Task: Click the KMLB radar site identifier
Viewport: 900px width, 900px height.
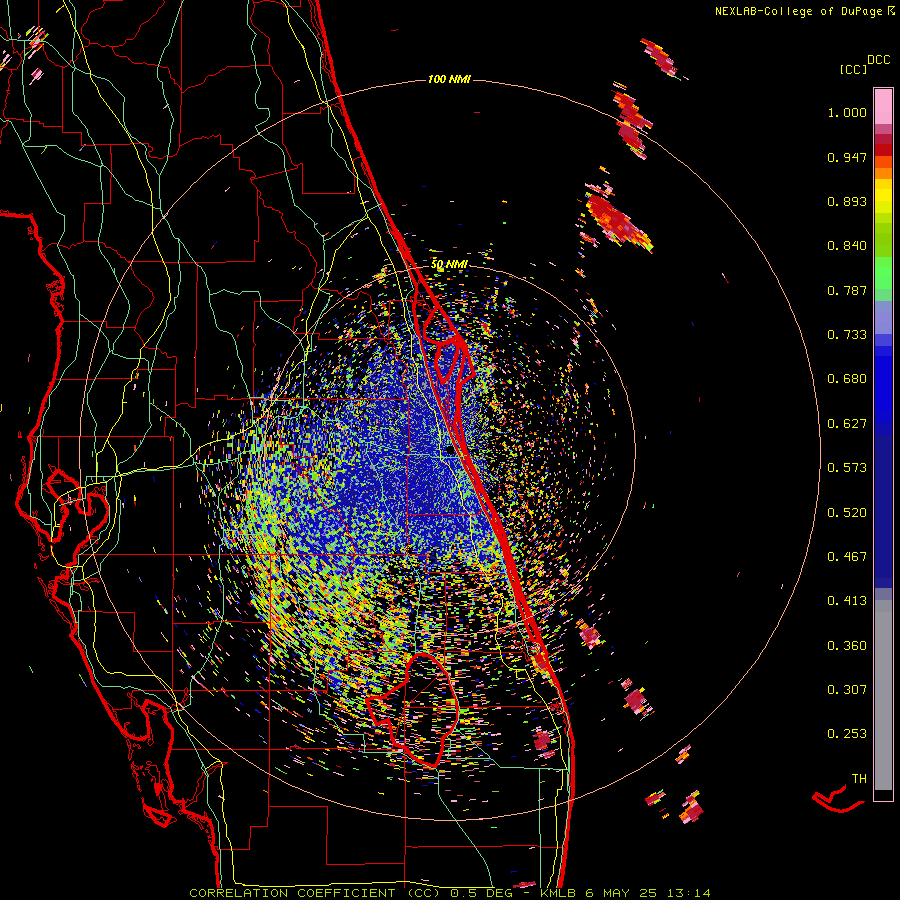Action: tap(557, 893)
